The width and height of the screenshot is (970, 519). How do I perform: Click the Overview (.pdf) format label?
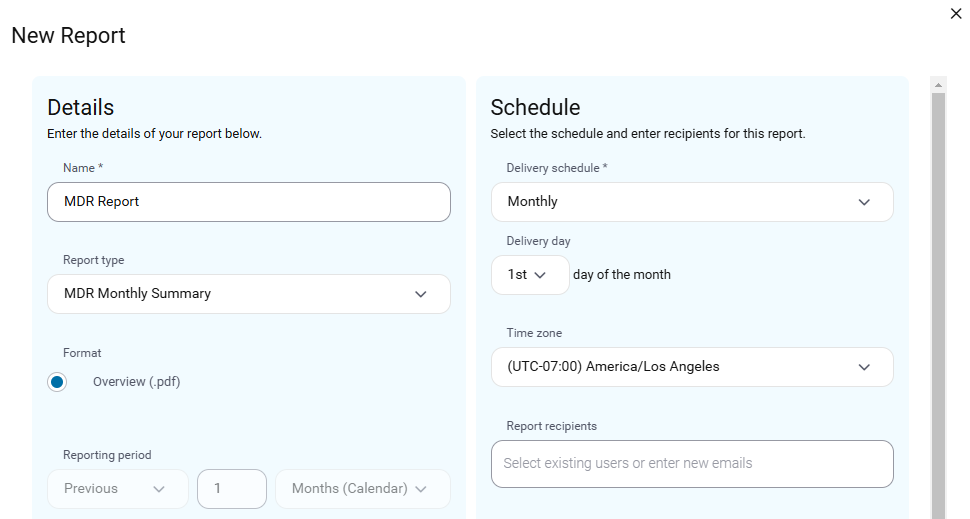[x=137, y=382]
